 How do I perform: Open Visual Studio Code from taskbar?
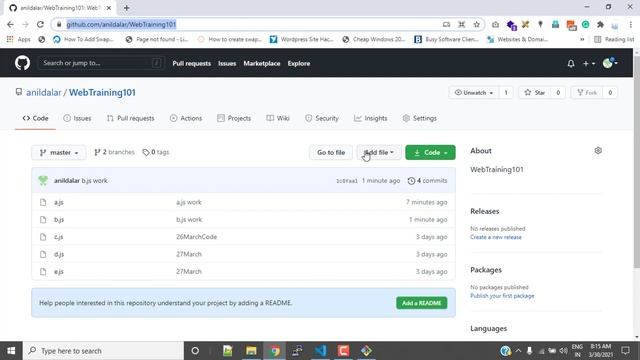321,351
